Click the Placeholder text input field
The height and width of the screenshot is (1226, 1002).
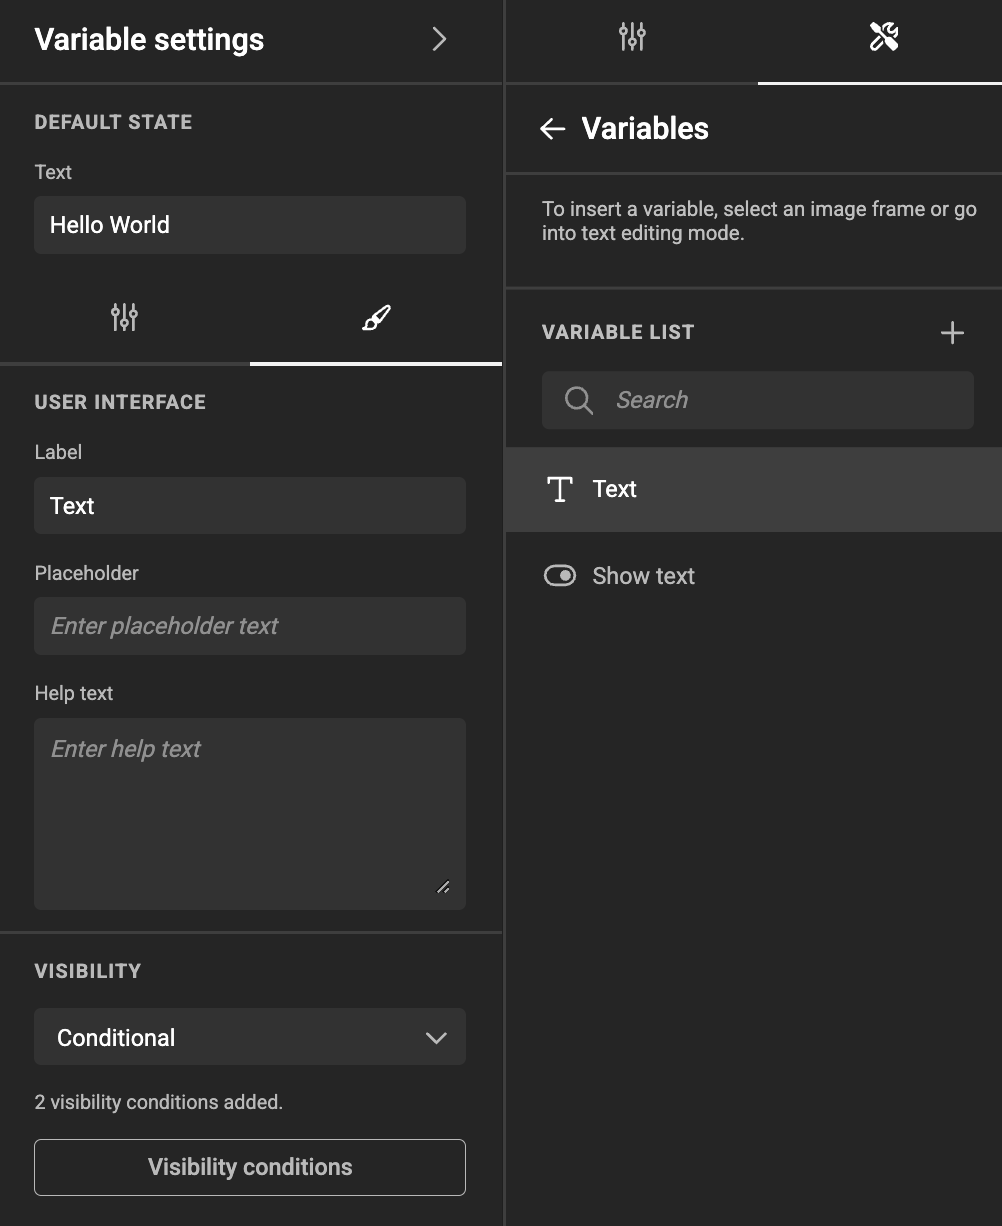[250, 626]
